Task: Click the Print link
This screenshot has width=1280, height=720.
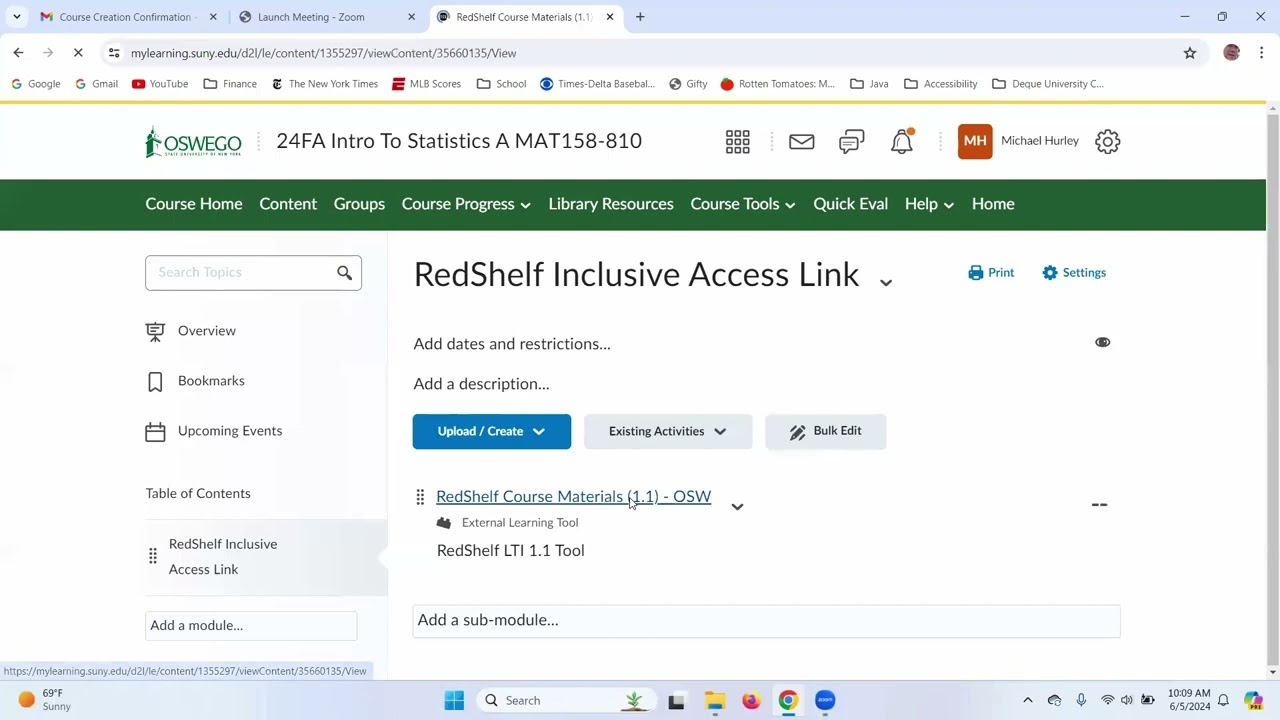Action: tap(991, 272)
